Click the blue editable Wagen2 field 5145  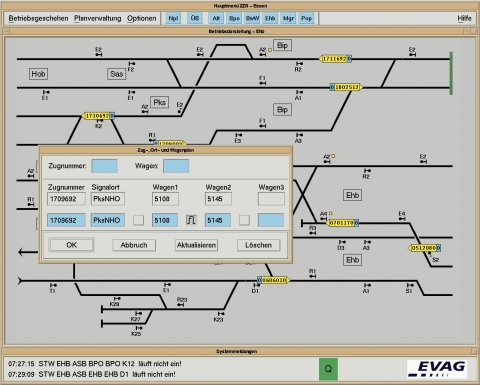(x=218, y=220)
